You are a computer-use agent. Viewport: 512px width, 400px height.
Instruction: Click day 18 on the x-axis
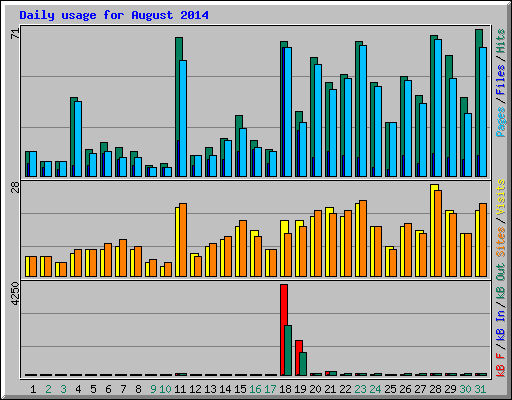click(x=285, y=389)
